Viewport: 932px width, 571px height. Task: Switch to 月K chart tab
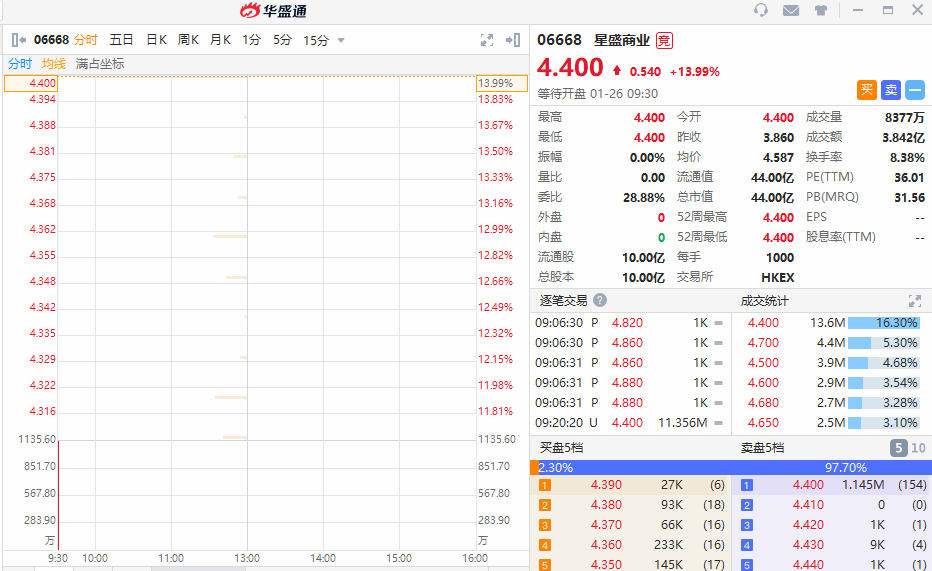coord(221,40)
